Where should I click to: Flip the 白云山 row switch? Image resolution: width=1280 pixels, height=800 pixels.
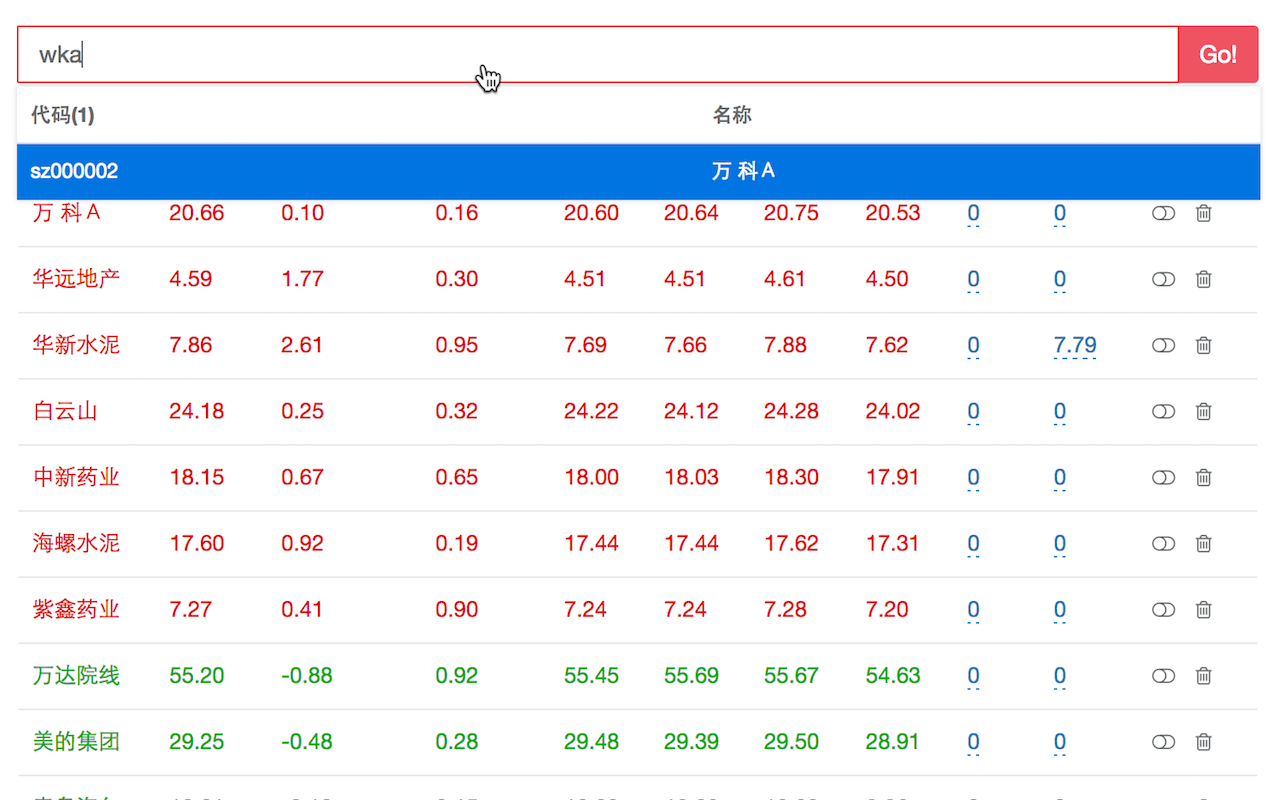tap(1163, 411)
